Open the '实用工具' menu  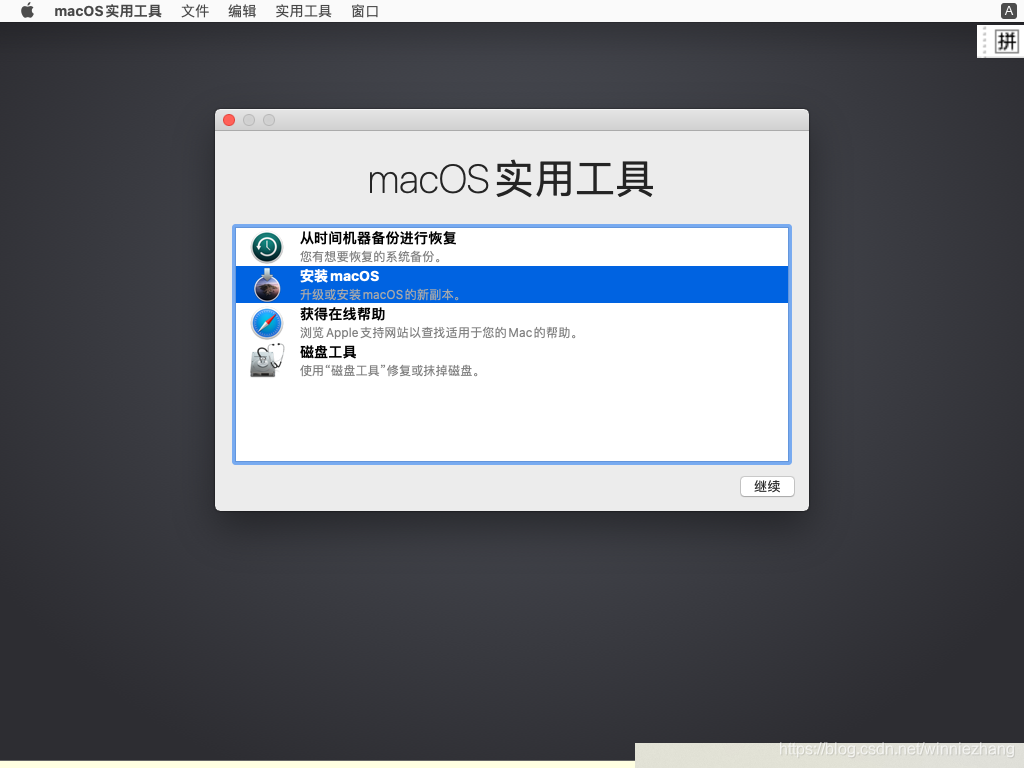point(304,11)
